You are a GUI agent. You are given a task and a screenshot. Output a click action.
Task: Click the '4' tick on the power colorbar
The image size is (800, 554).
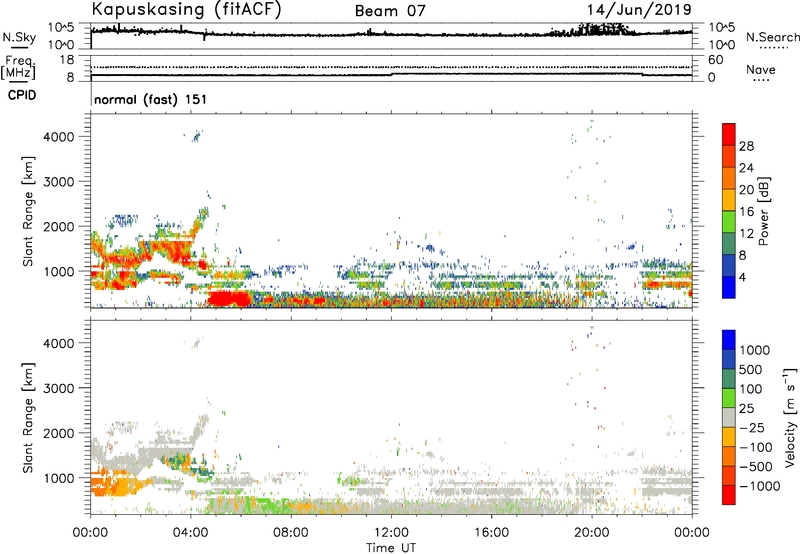pos(743,278)
